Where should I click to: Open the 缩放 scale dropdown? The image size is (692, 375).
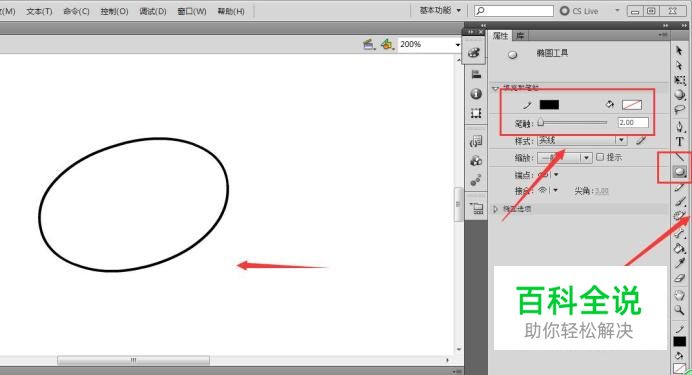(x=564, y=158)
